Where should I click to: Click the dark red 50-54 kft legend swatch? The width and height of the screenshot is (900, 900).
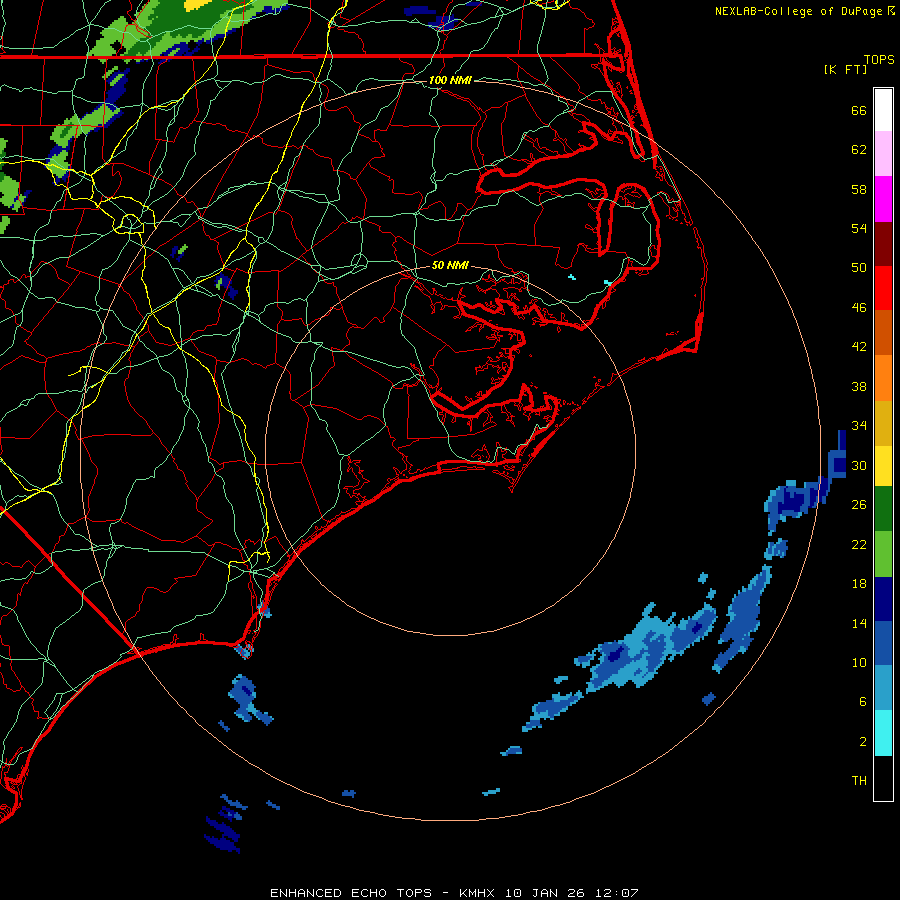[x=883, y=243]
